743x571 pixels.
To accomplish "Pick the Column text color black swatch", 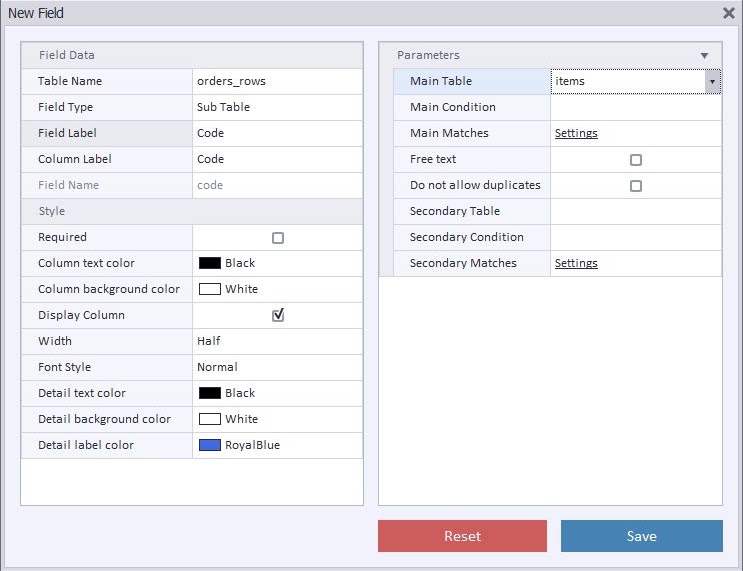I will 209,263.
